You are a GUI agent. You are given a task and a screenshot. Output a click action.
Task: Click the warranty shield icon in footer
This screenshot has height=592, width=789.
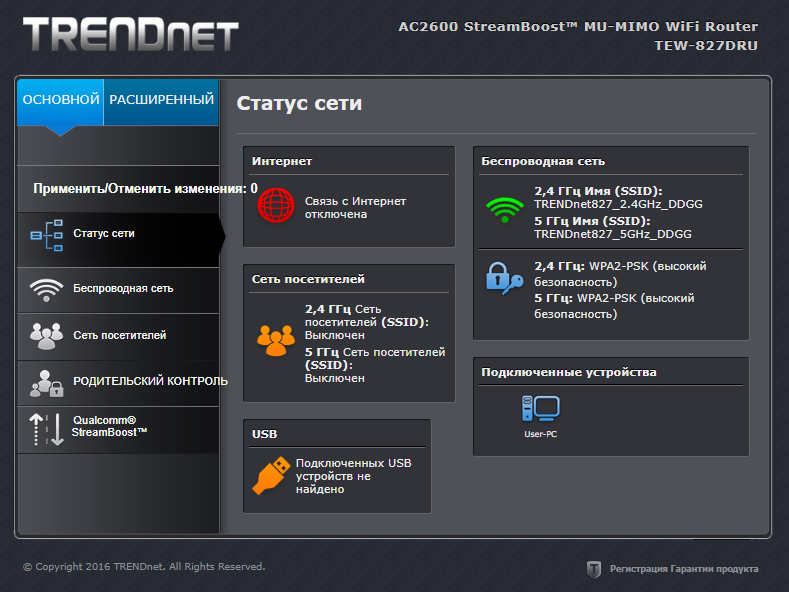tap(594, 569)
